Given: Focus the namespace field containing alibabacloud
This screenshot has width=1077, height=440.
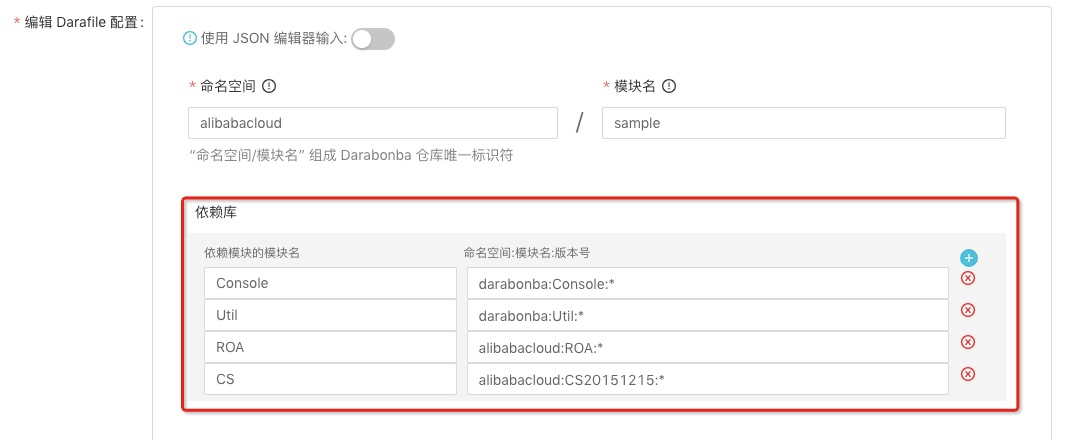Looking at the screenshot, I should 372,123.
